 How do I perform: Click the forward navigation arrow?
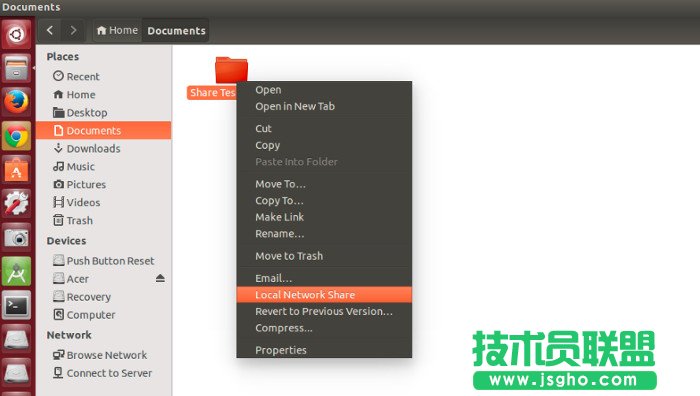pos(73,30)
